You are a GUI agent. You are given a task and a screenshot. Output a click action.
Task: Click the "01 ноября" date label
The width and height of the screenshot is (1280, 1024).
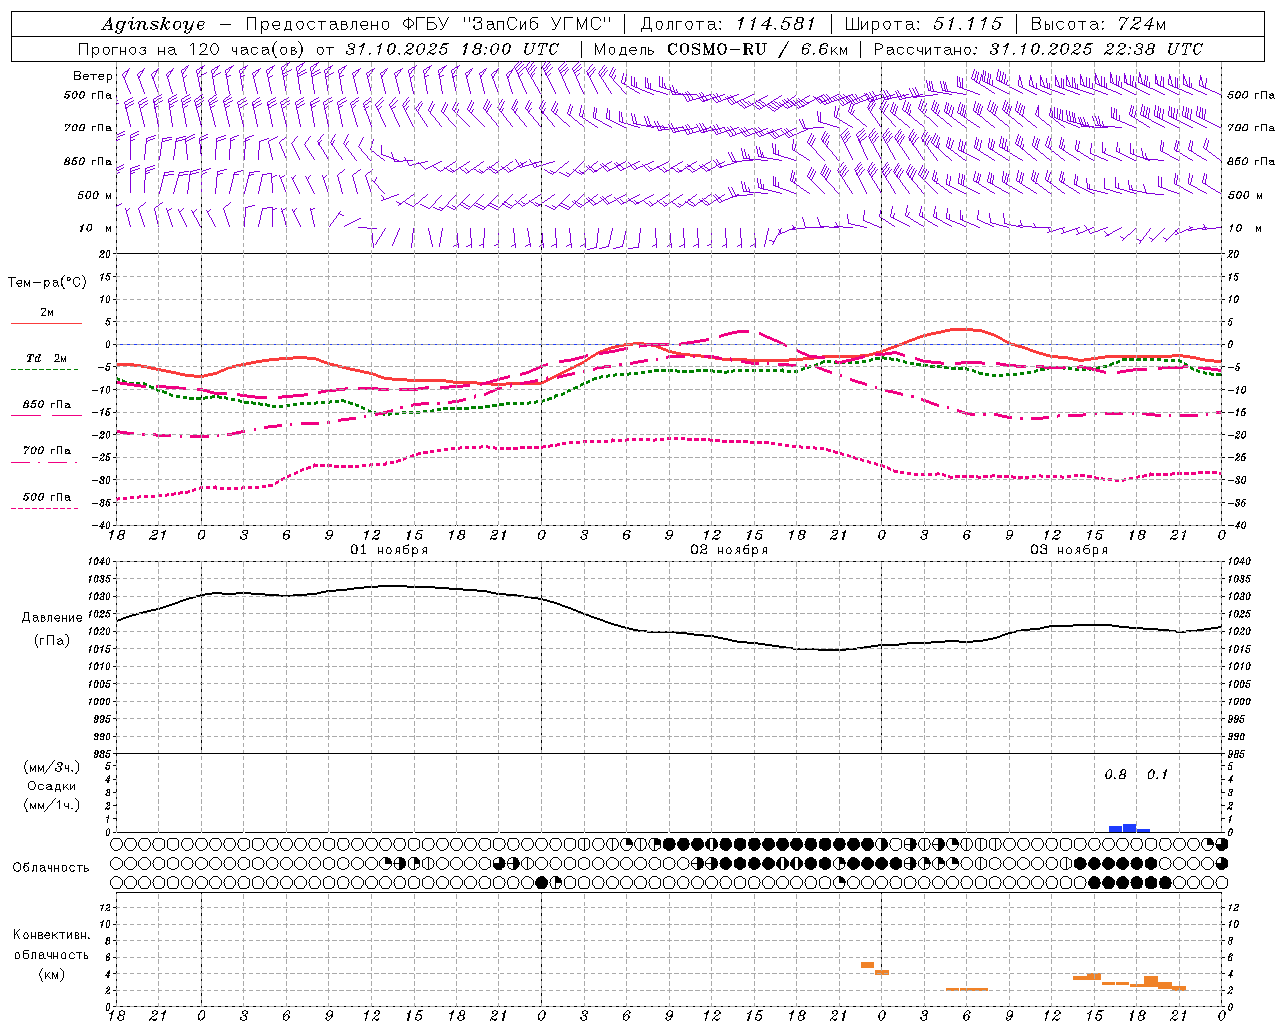pyautogui.click(x=389, y=550)
